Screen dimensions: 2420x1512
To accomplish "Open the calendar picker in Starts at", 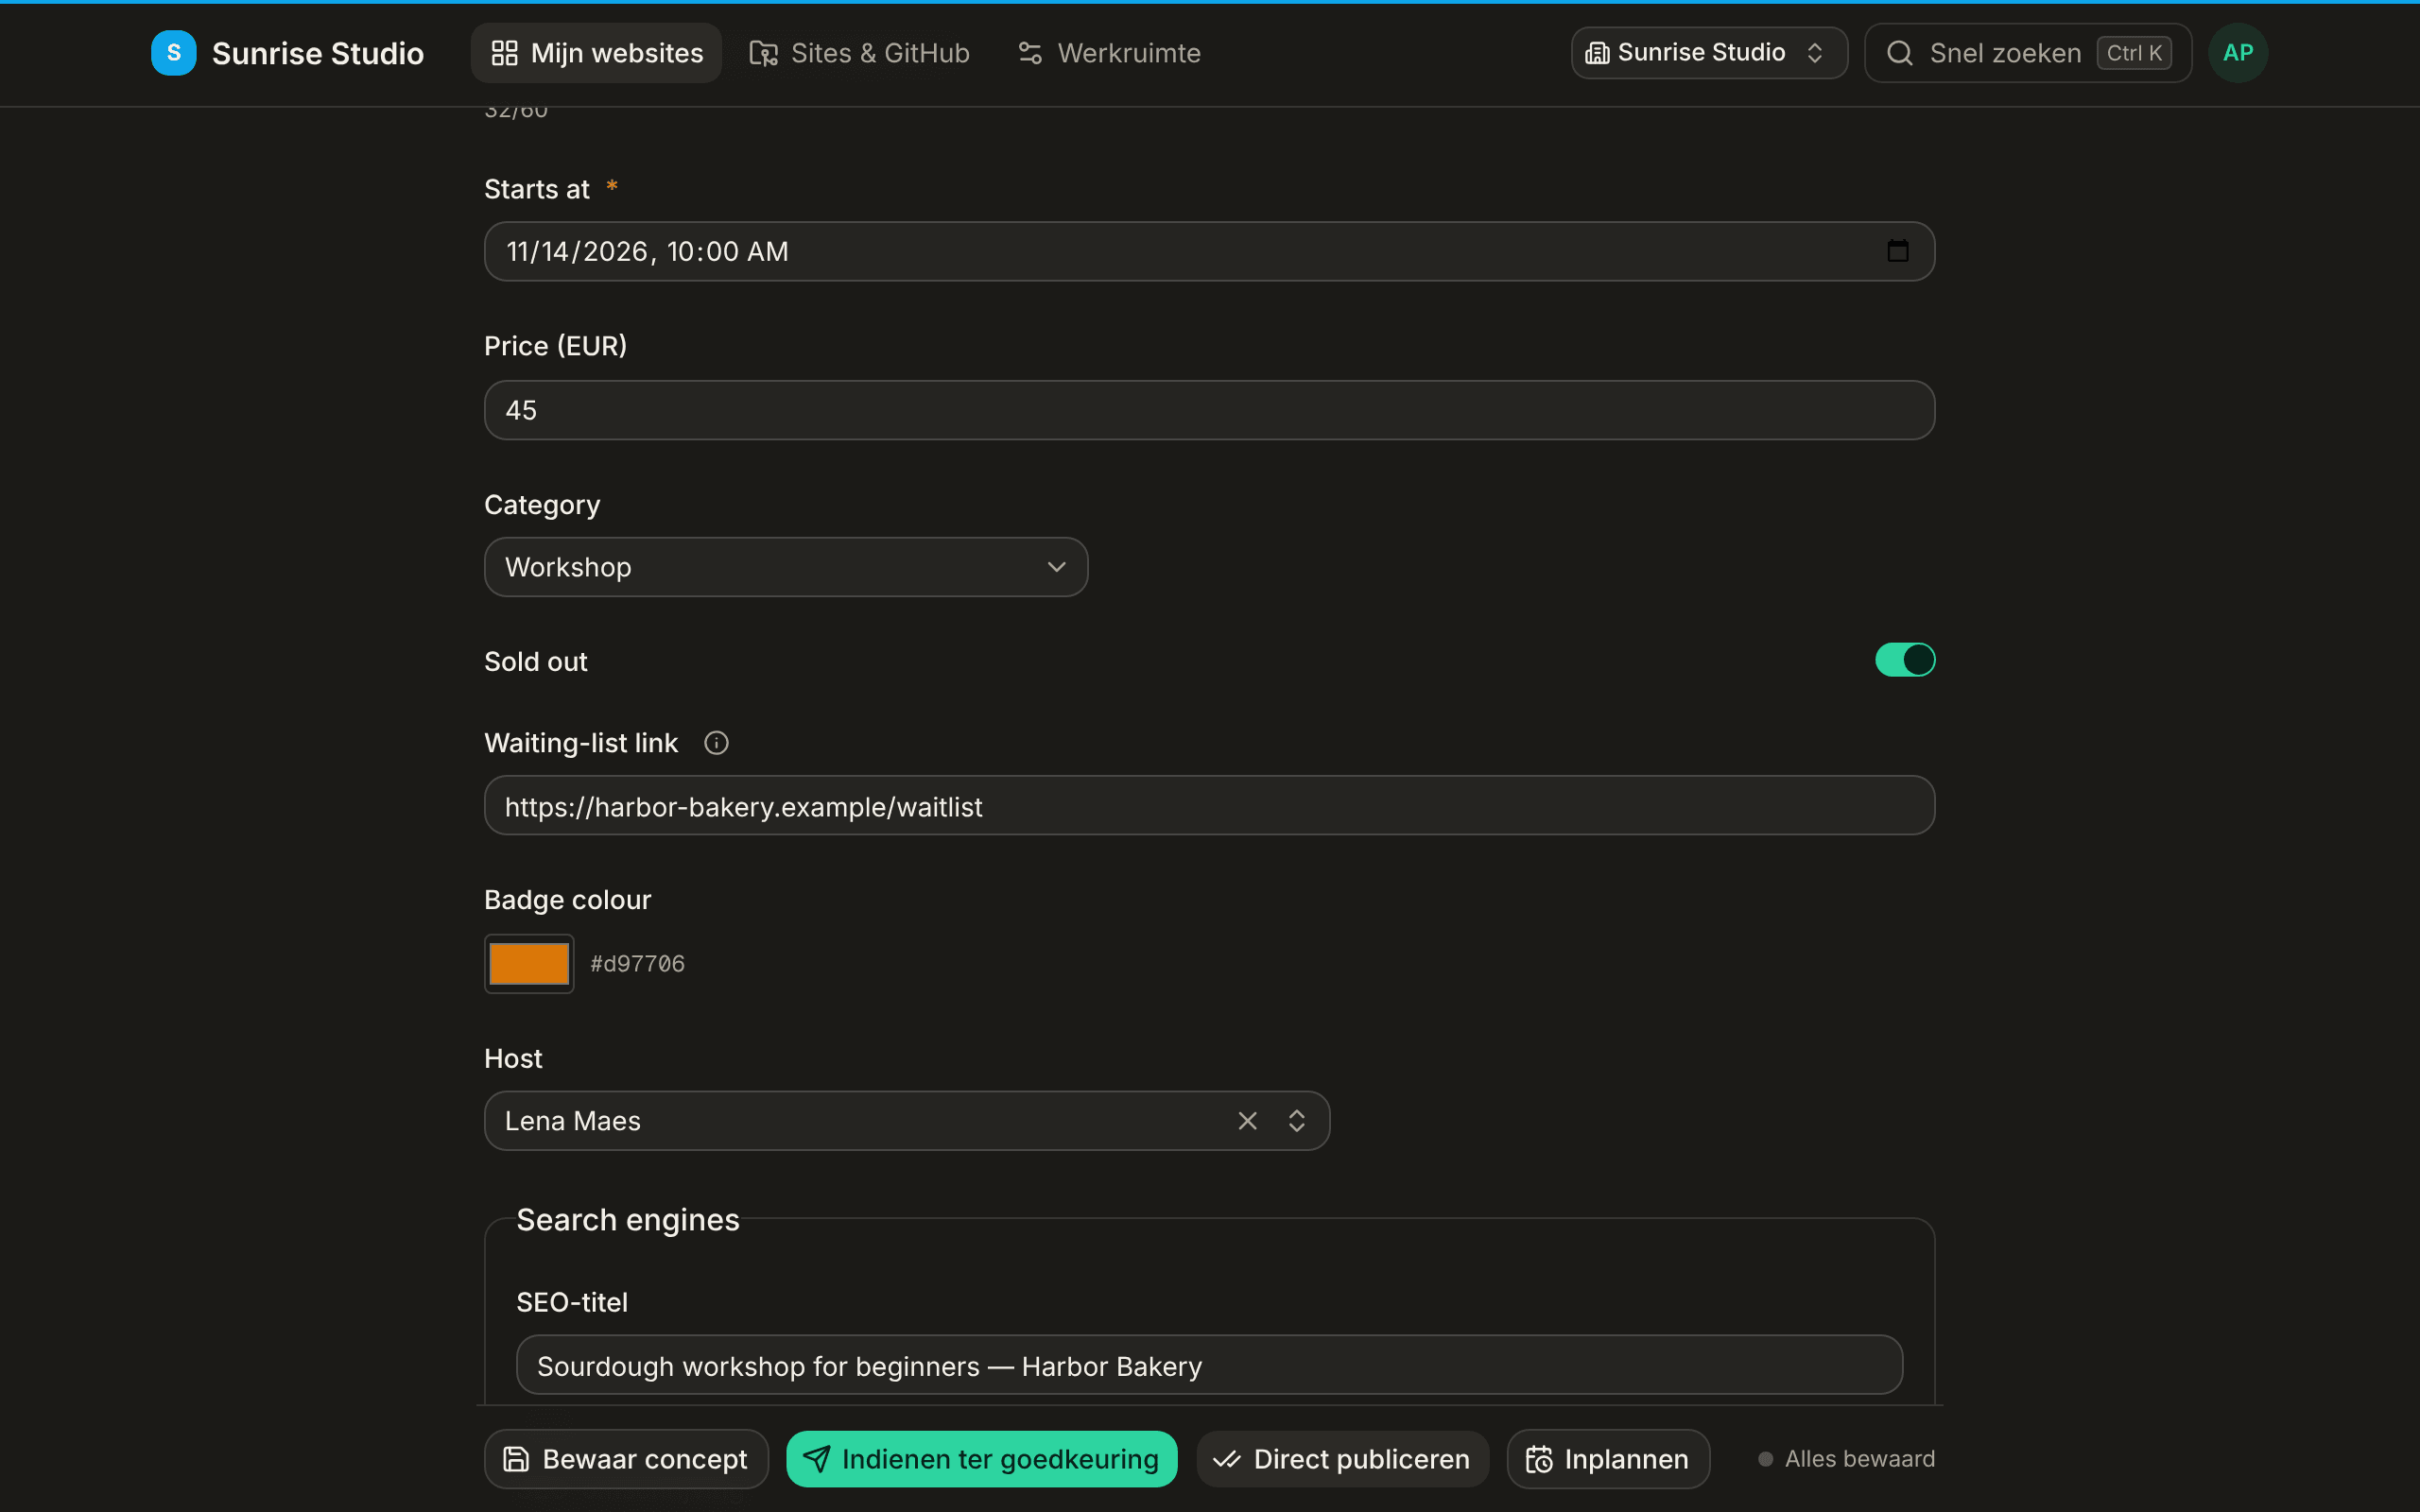I will point(1897,251).
